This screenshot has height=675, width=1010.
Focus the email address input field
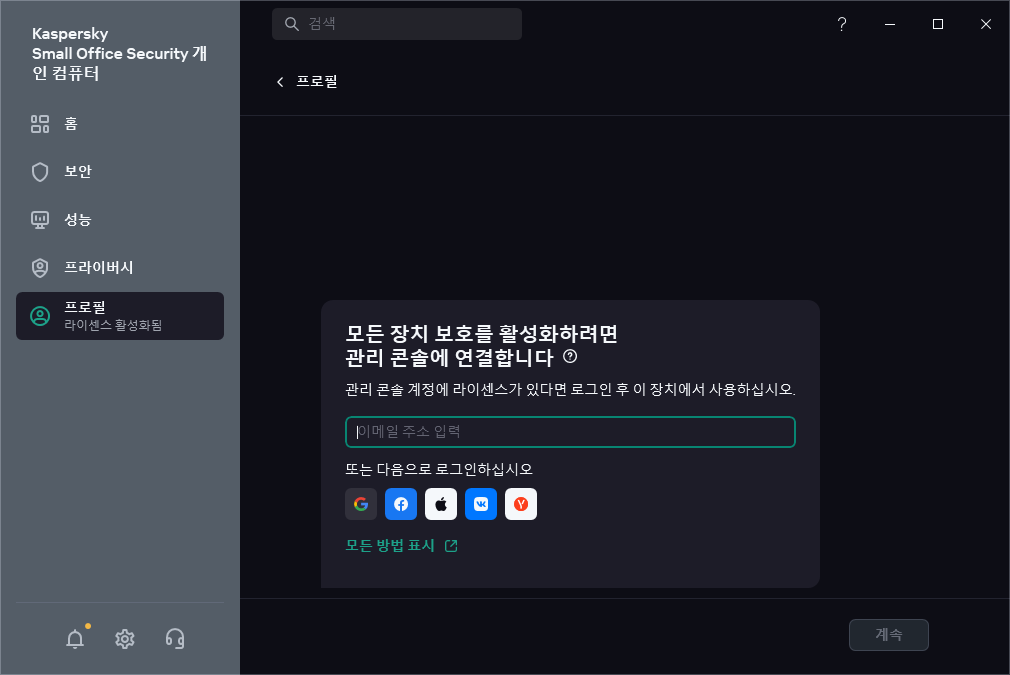point(570,432)
